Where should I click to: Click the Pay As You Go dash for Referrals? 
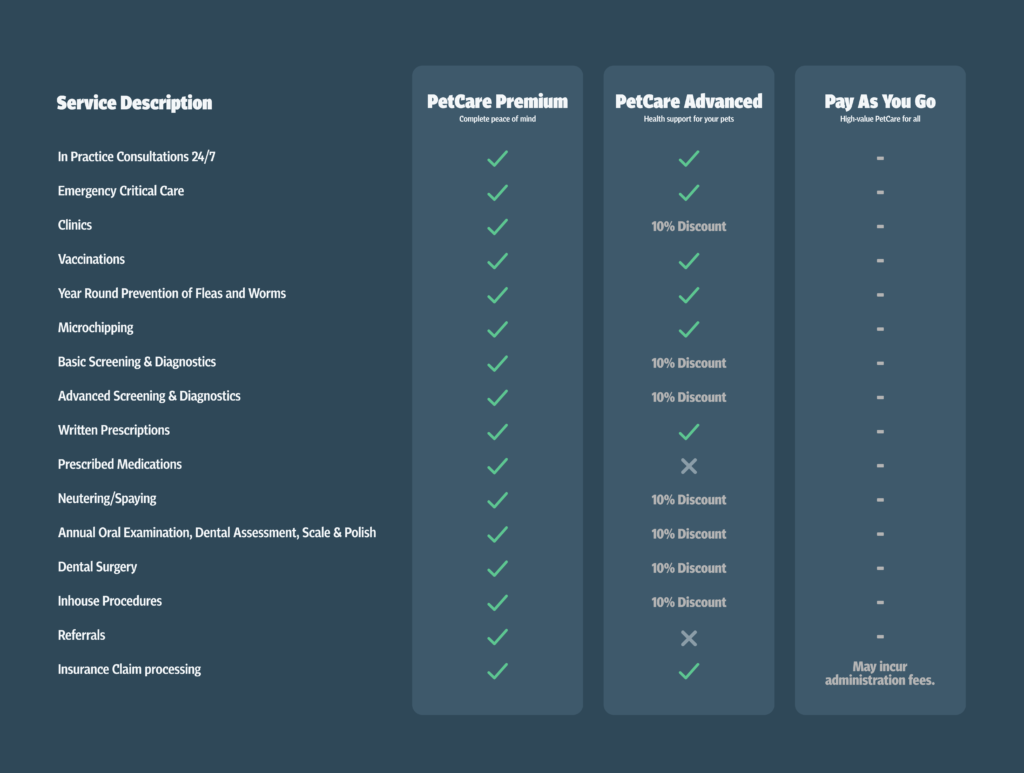(x=880, y=636)
